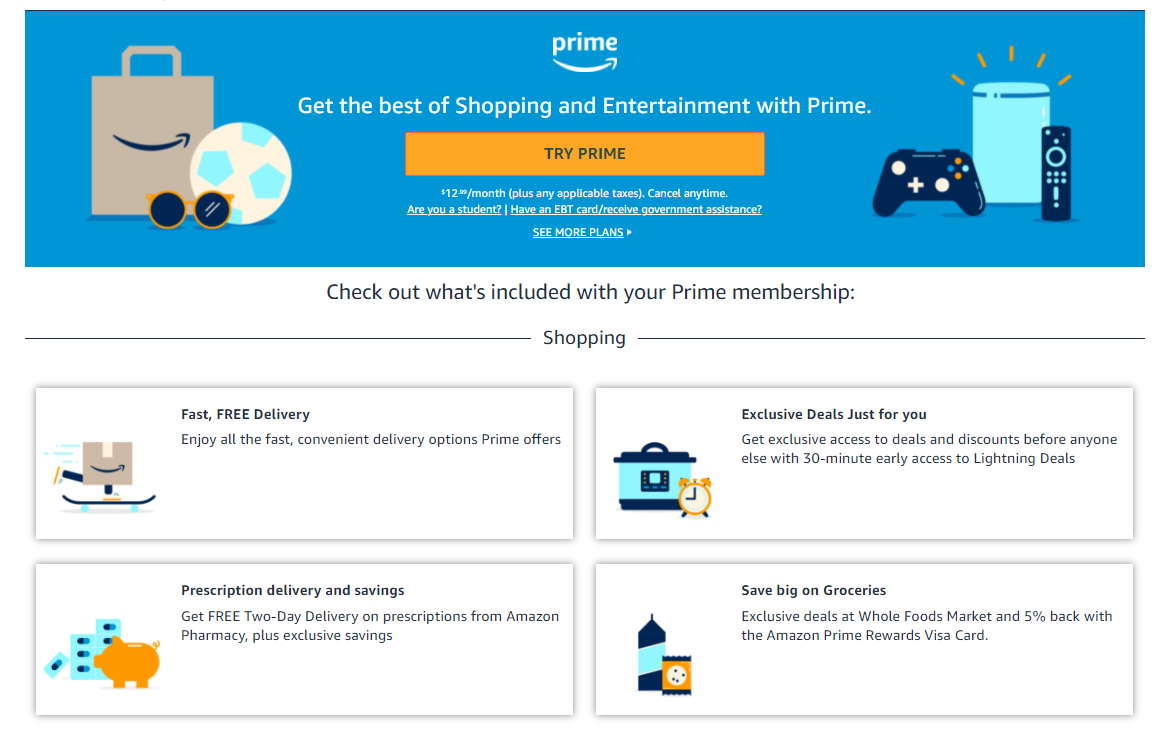Select the Prescription delivery and savings card

[x=305, y=639]
